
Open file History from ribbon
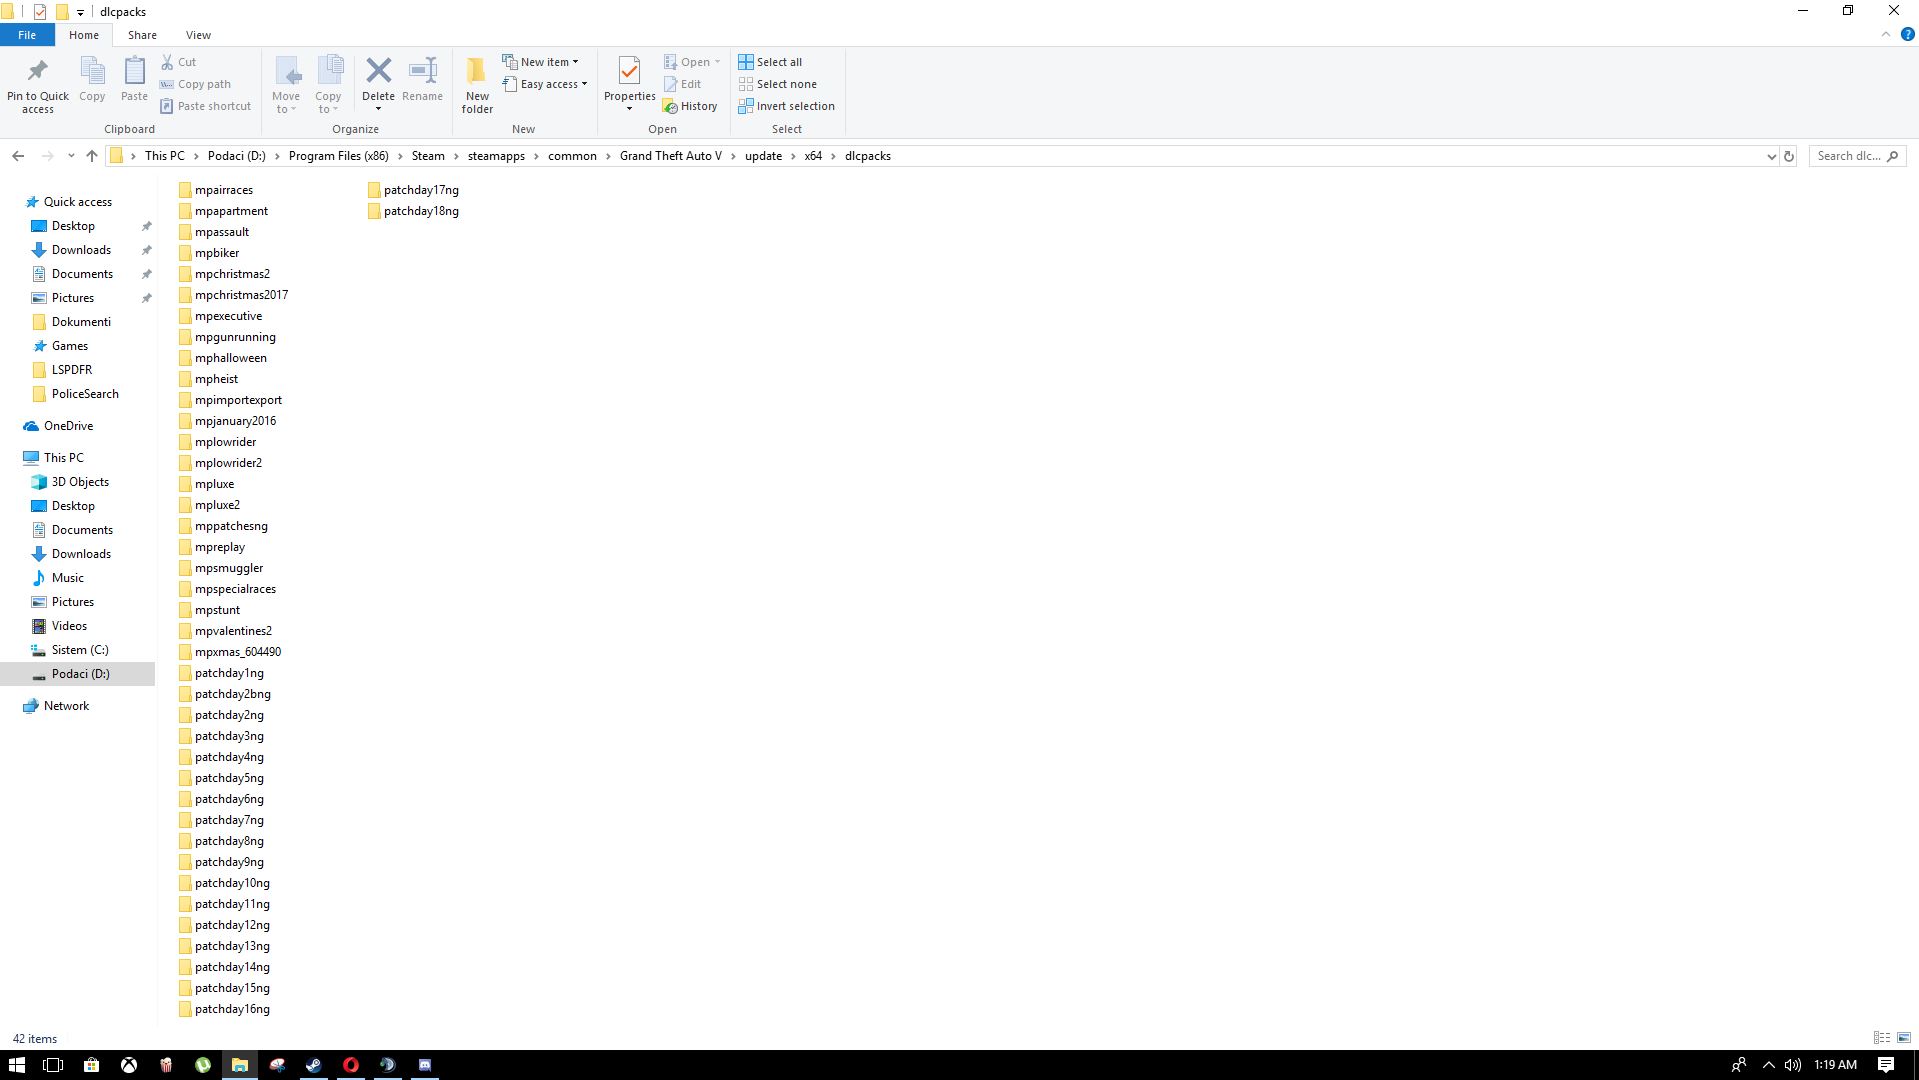point(690,106)
